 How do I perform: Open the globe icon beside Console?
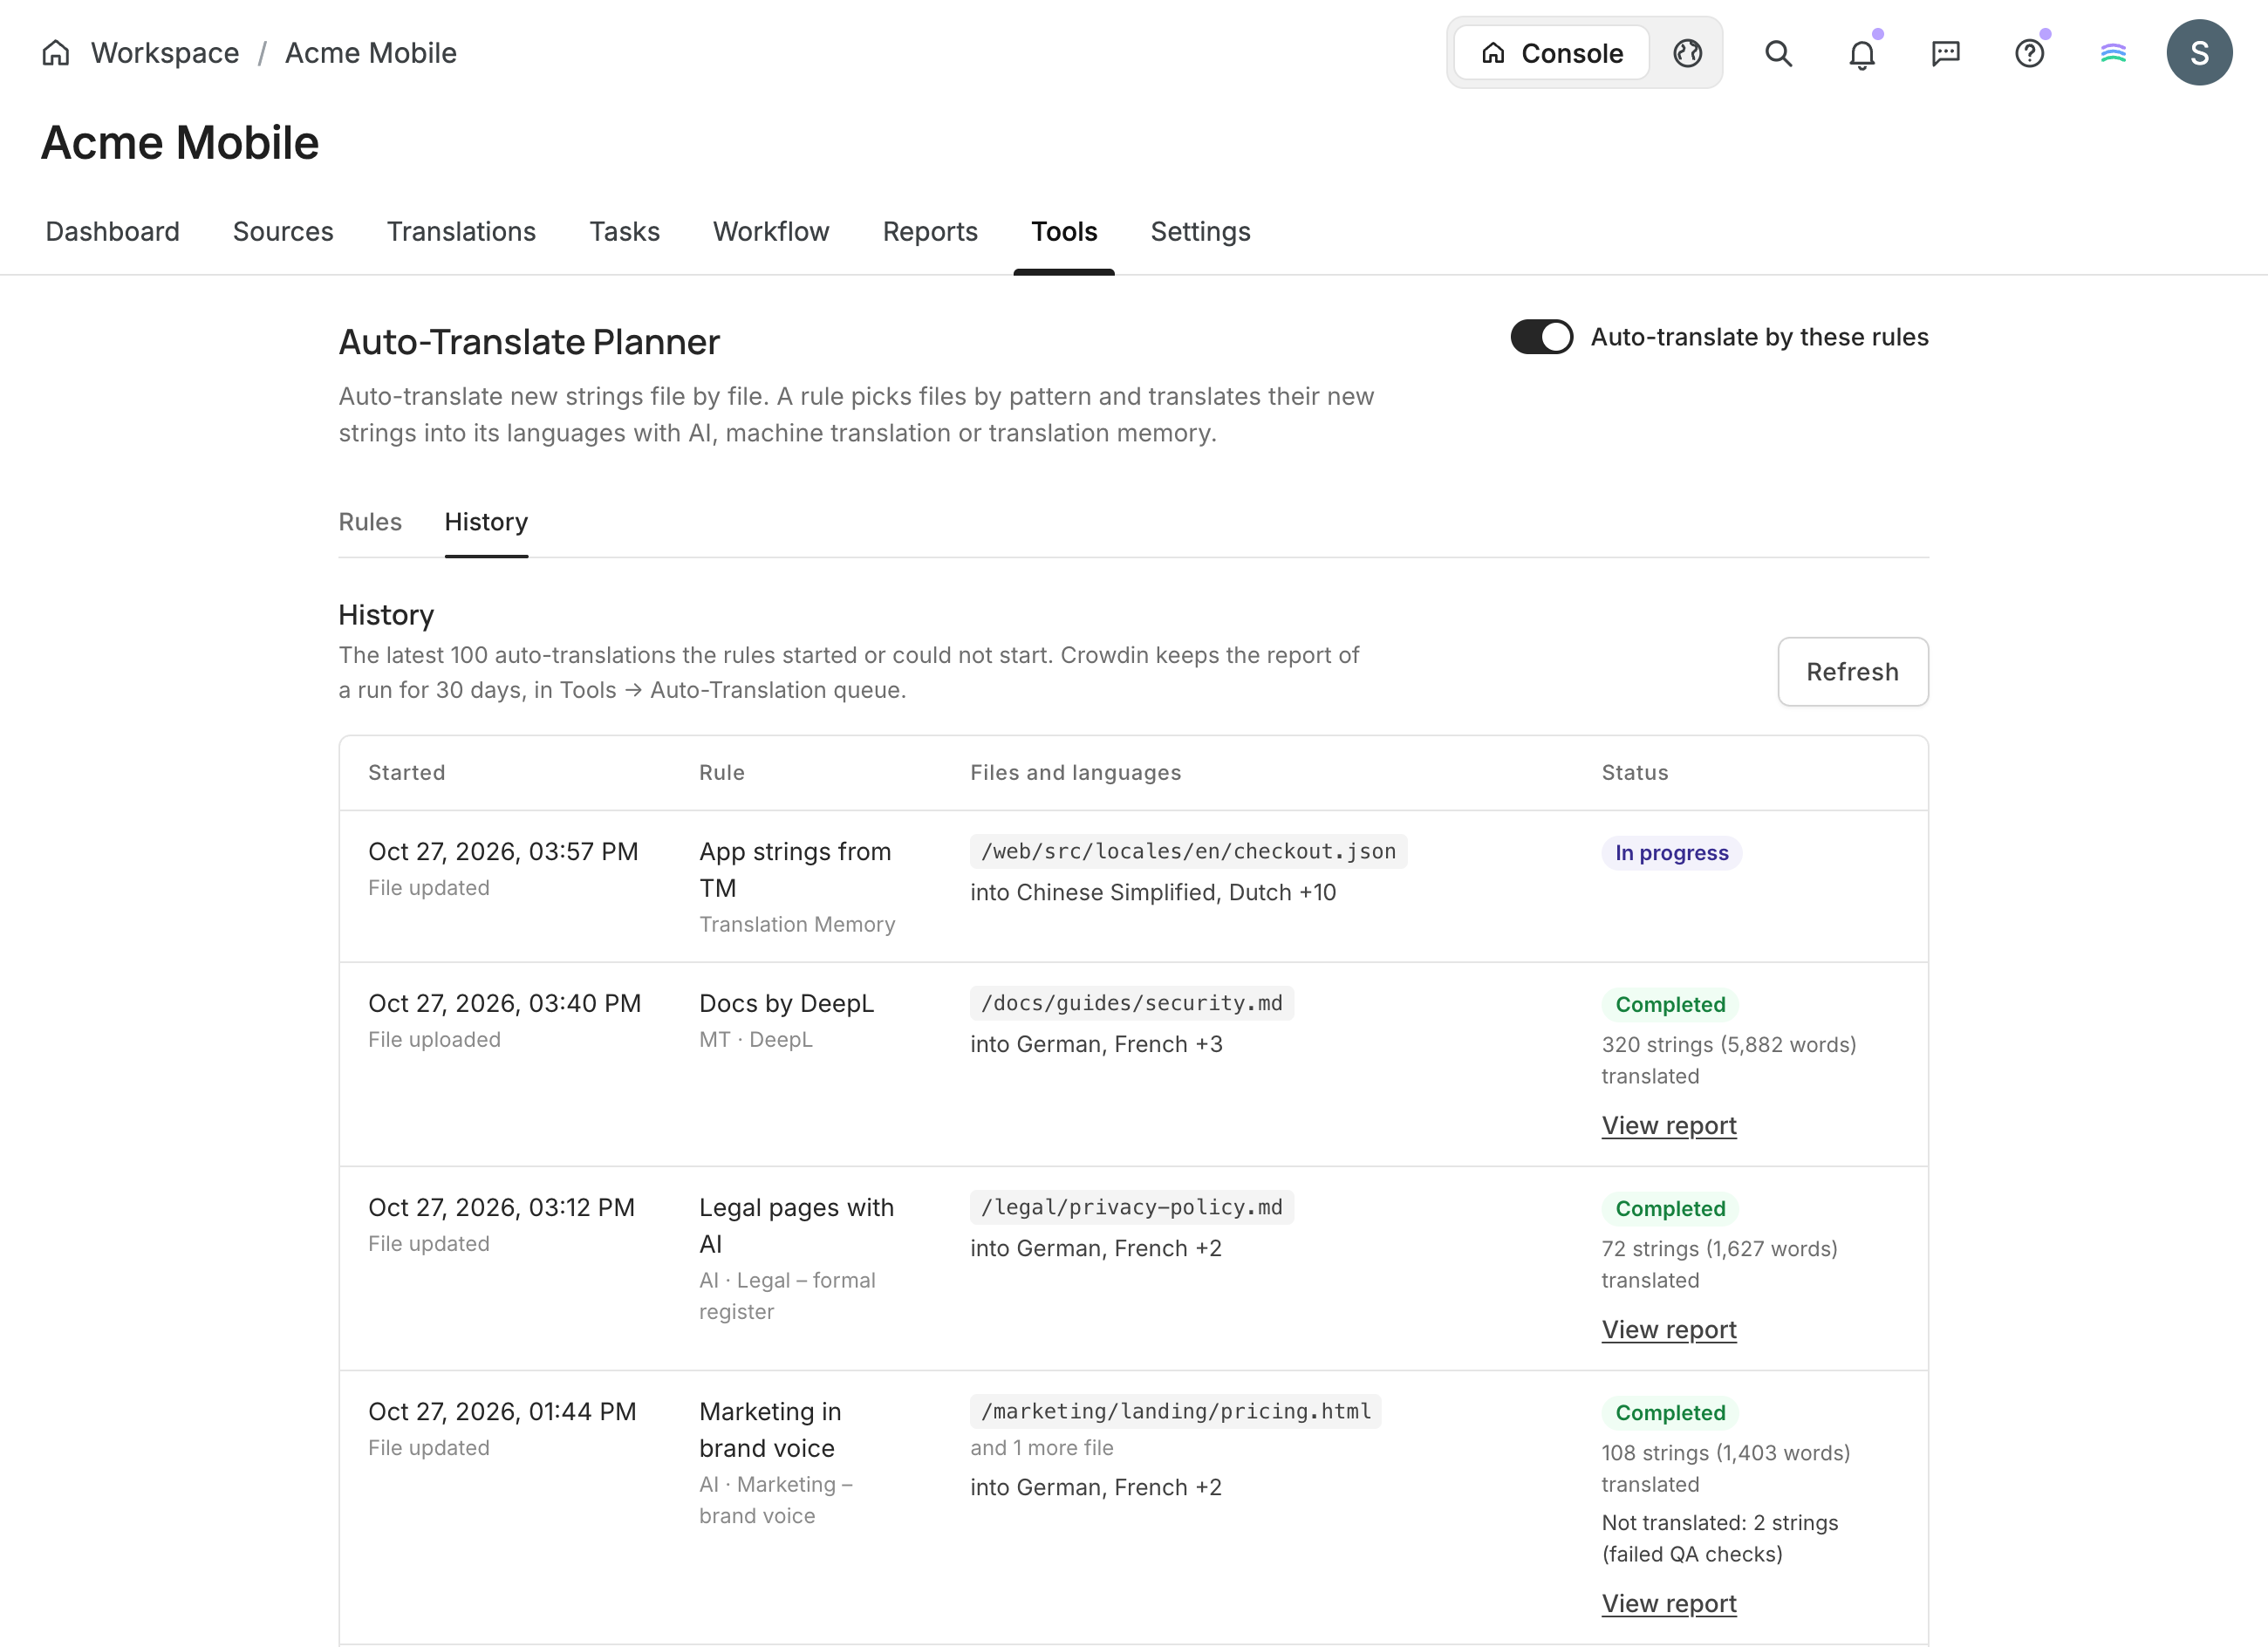tap(1687, 53)
